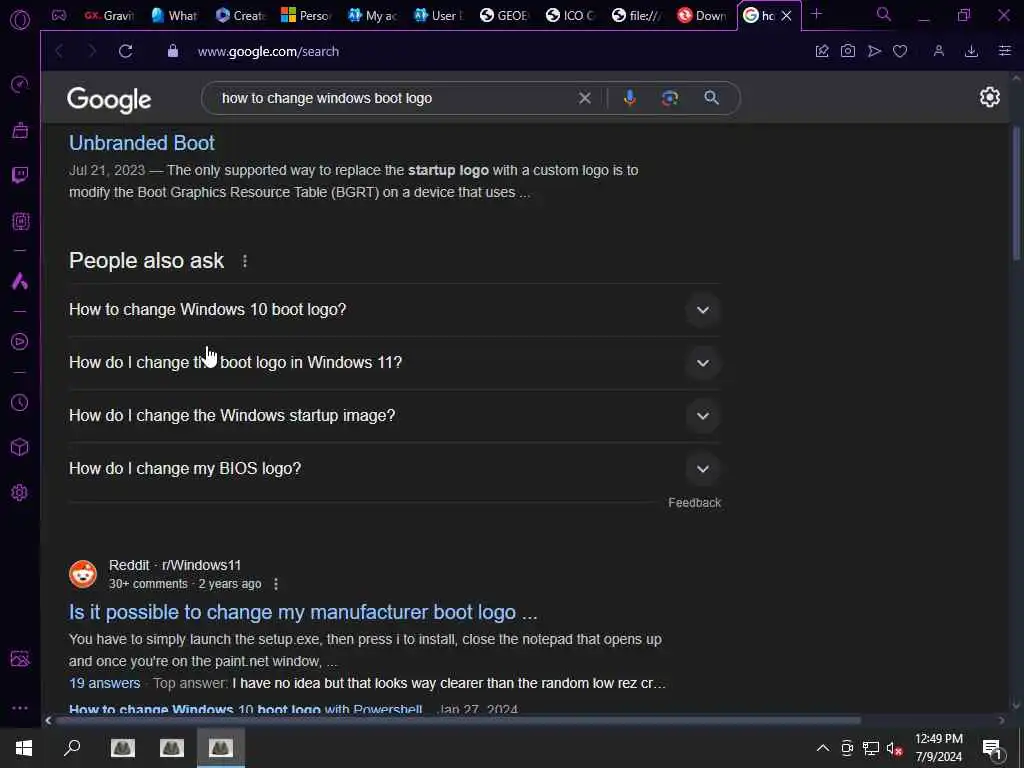Open the Aria AI sidebar icon
Screen dimensions: 1024x768
point(20,281)
